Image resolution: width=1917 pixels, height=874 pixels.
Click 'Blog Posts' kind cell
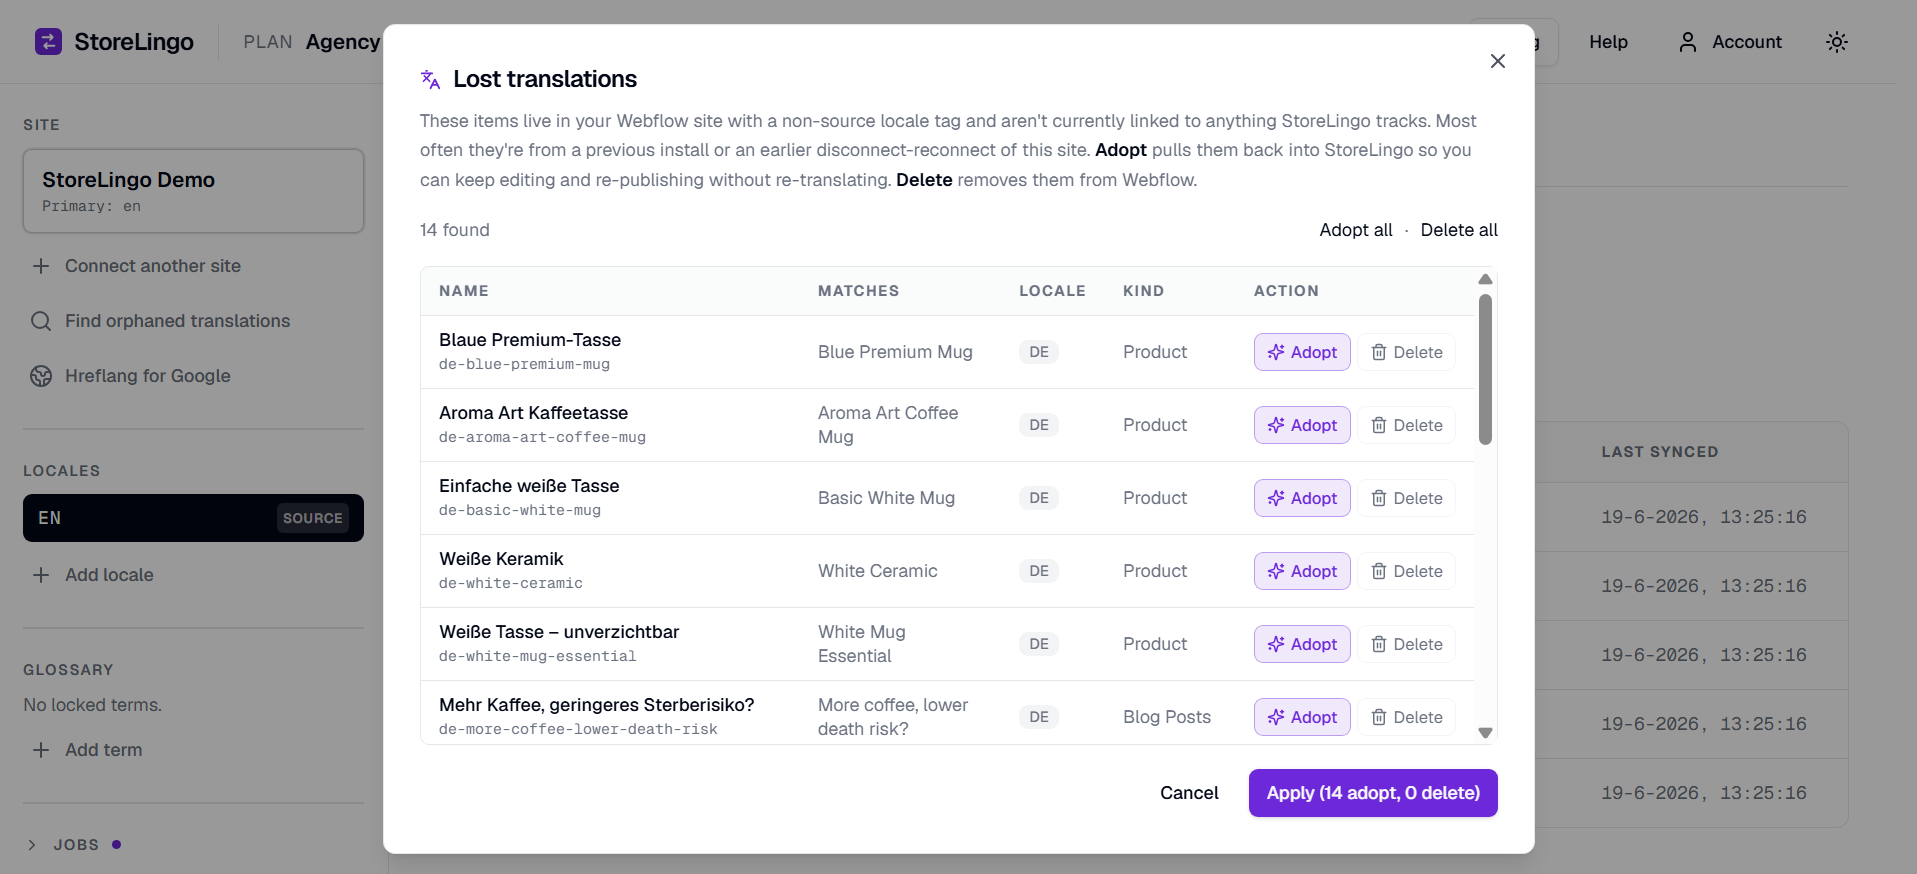point(1167,717)
